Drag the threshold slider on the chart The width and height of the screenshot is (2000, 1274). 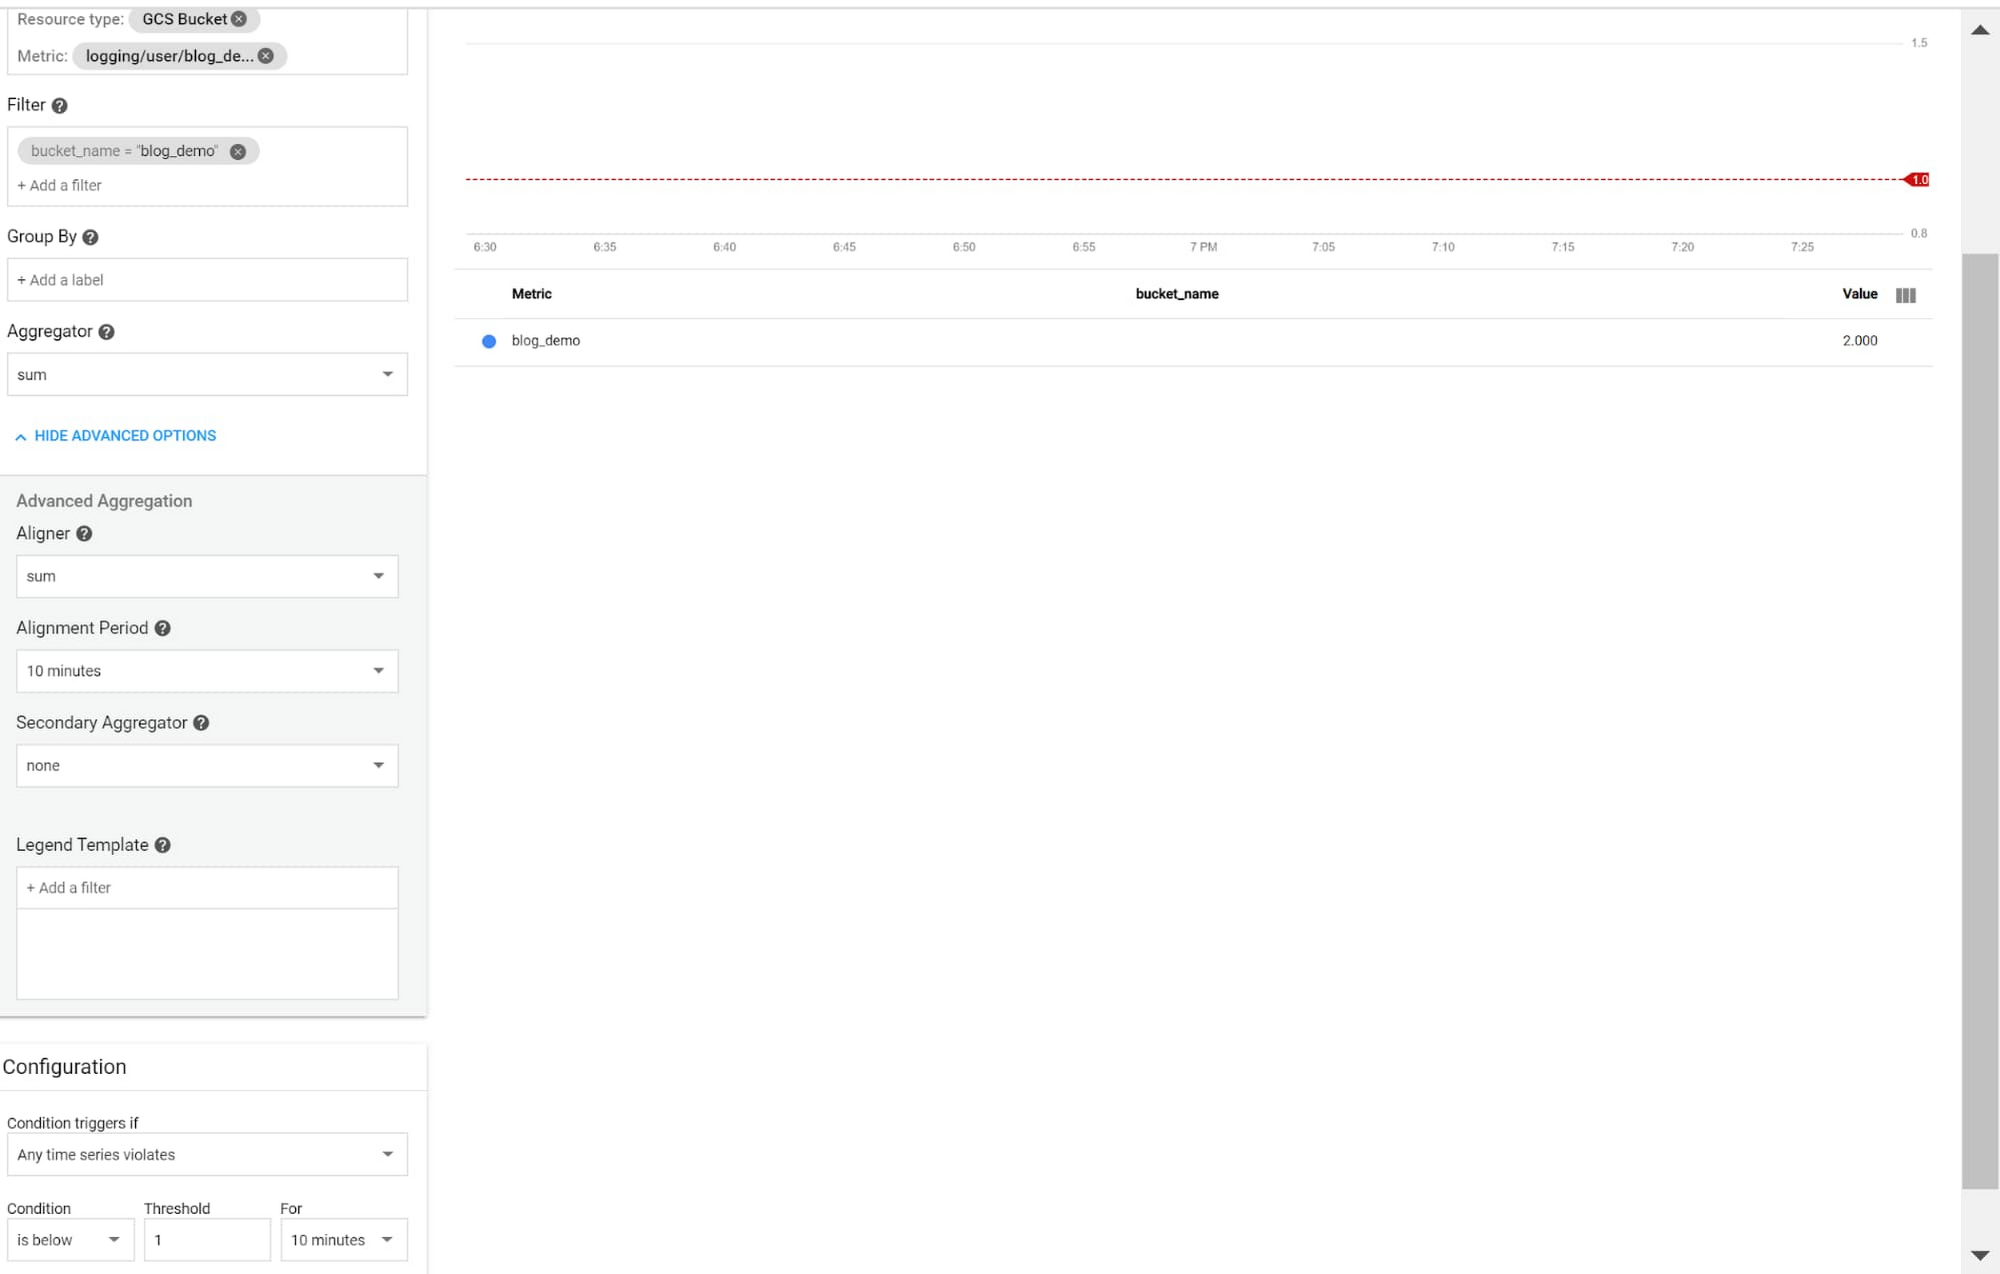tap(1918, 179)
